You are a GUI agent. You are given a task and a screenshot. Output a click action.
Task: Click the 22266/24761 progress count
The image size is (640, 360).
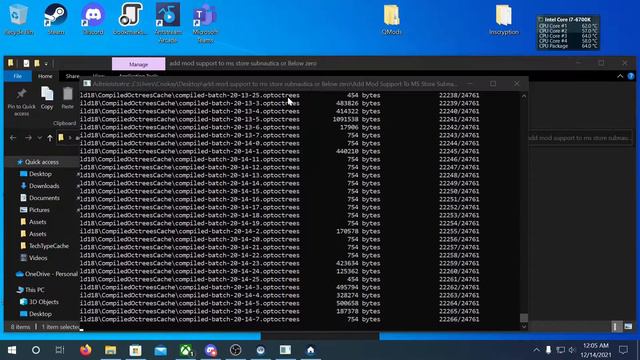pos(459,319)
